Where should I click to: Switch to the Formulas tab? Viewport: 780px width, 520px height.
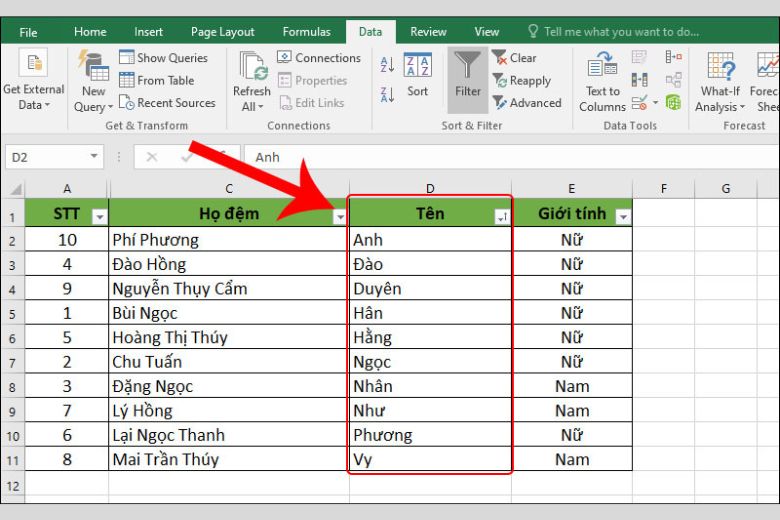[306, 32]
